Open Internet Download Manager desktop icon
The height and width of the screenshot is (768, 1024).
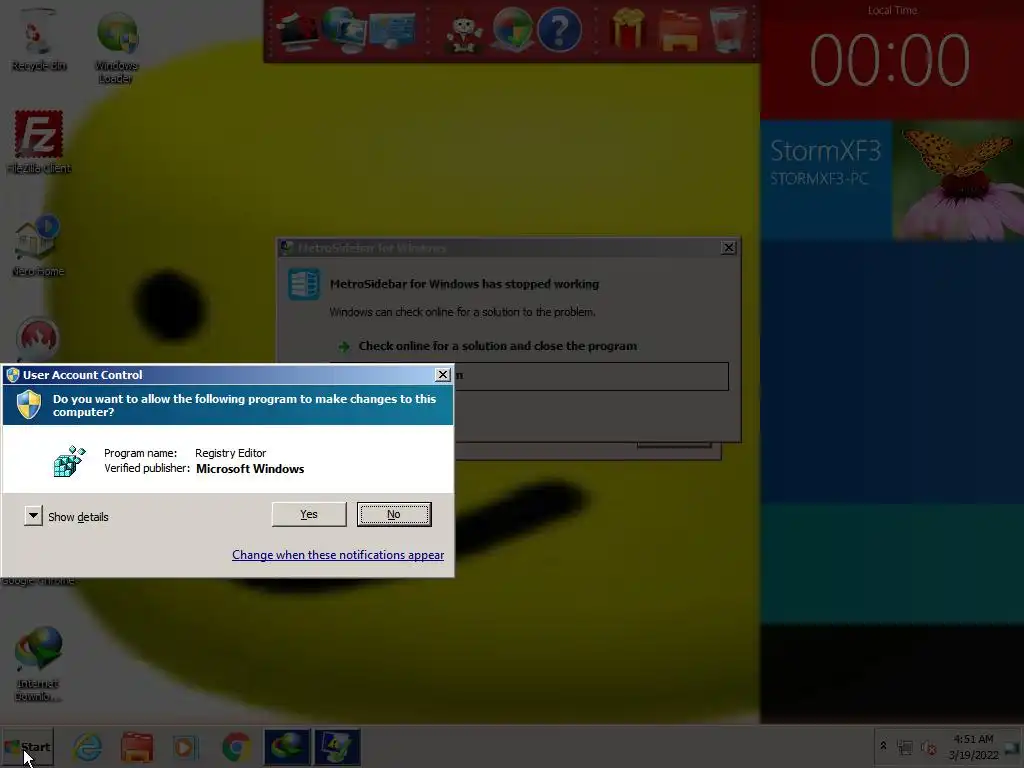pos(38,664)
